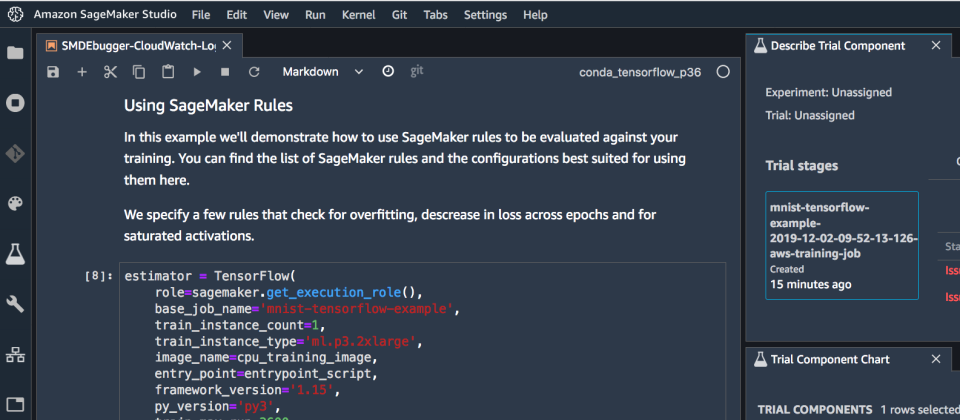Interrupt the kernel stop icon
Viewport: 960px width, 420px height.
coord(225,72)
